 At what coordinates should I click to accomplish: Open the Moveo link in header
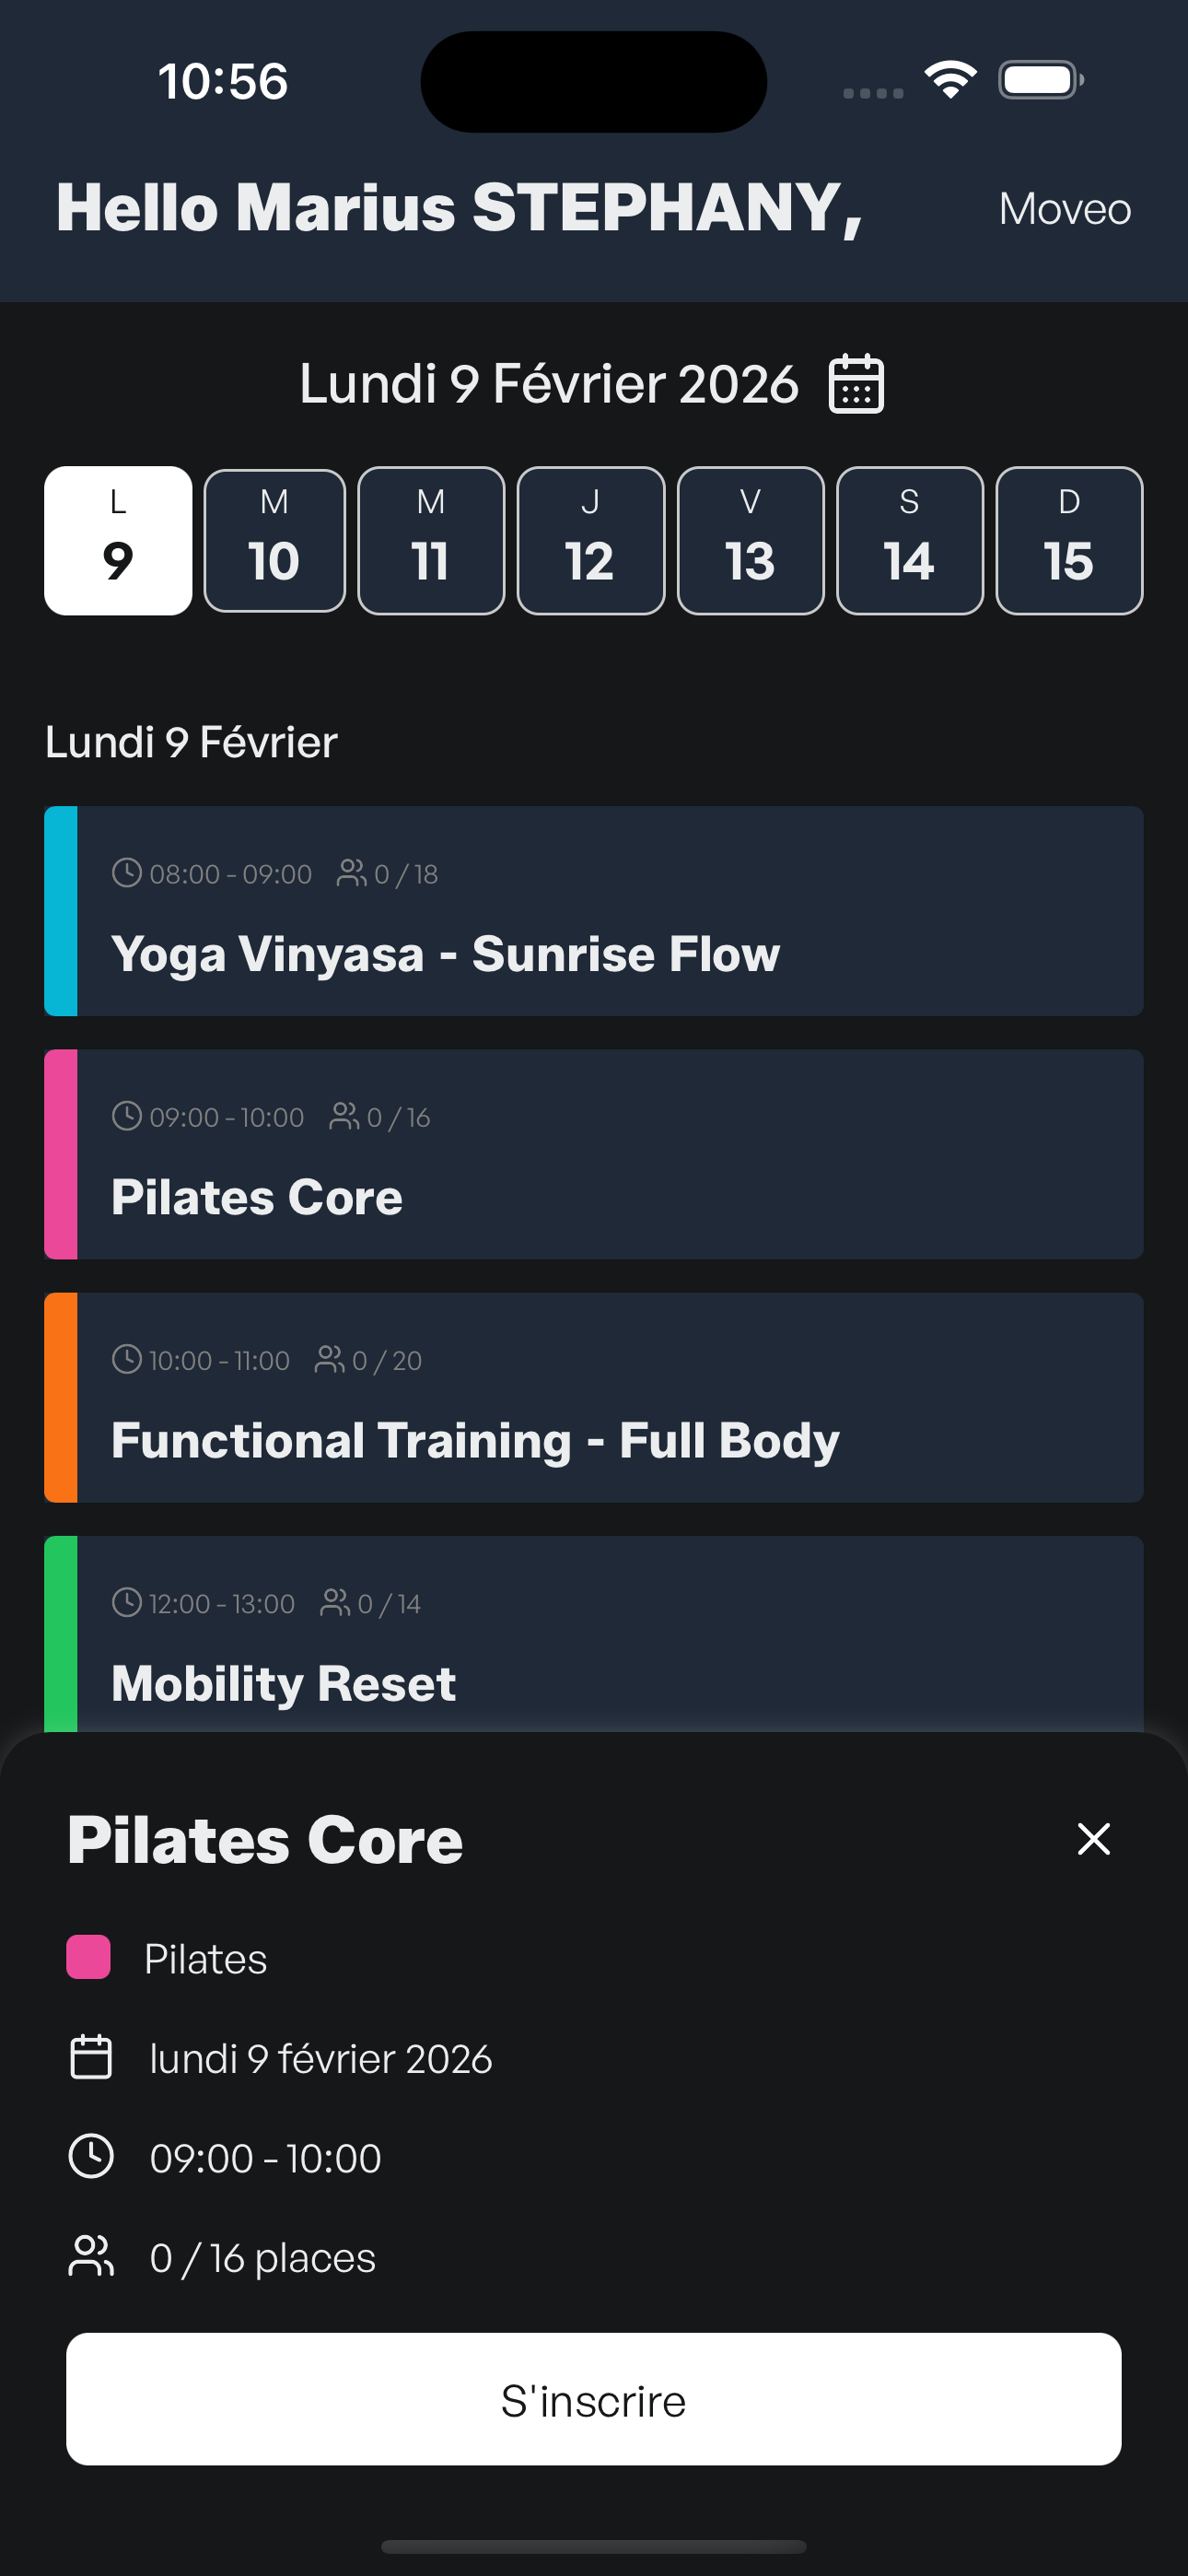click(x=1064, y=209)
